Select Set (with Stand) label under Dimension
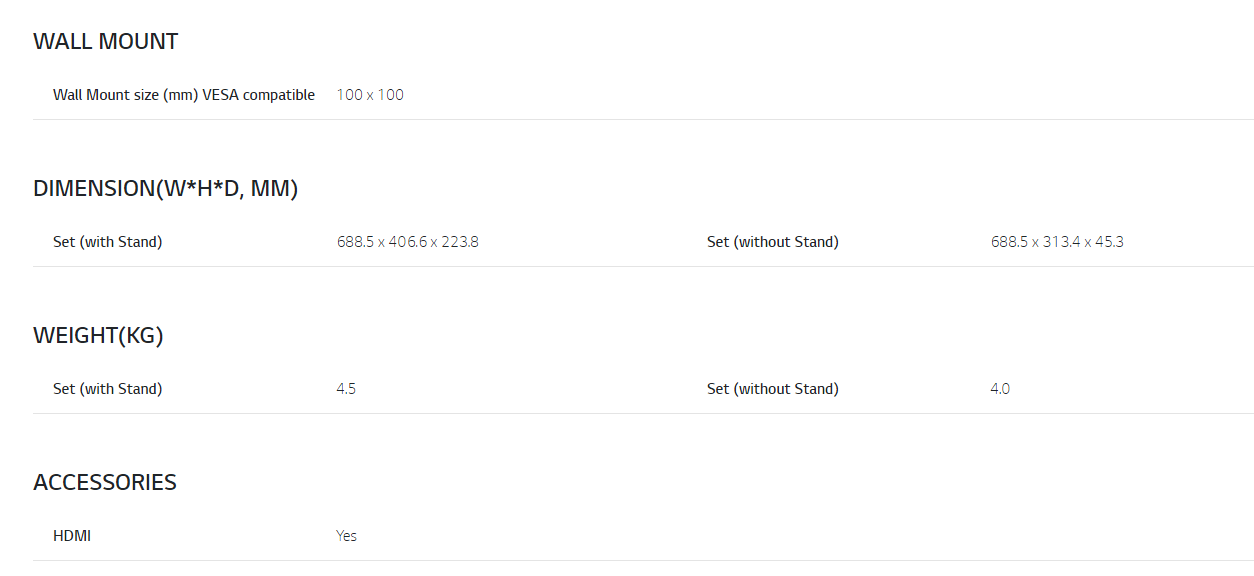 tap(107, 242)
